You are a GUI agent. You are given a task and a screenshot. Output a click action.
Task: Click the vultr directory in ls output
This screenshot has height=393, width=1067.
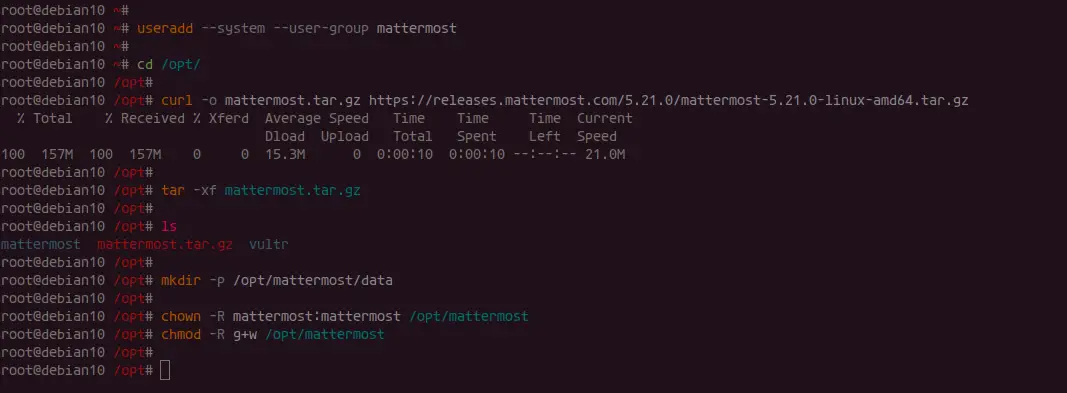tap(268, 244)
